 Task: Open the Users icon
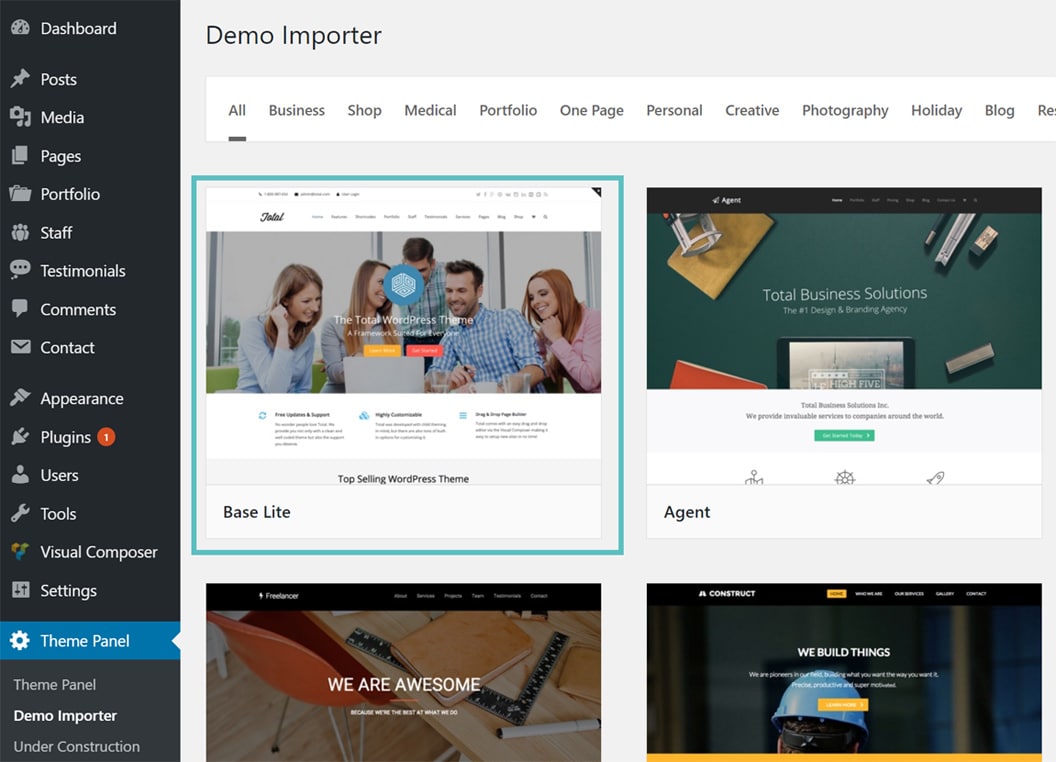coord(22,475)
